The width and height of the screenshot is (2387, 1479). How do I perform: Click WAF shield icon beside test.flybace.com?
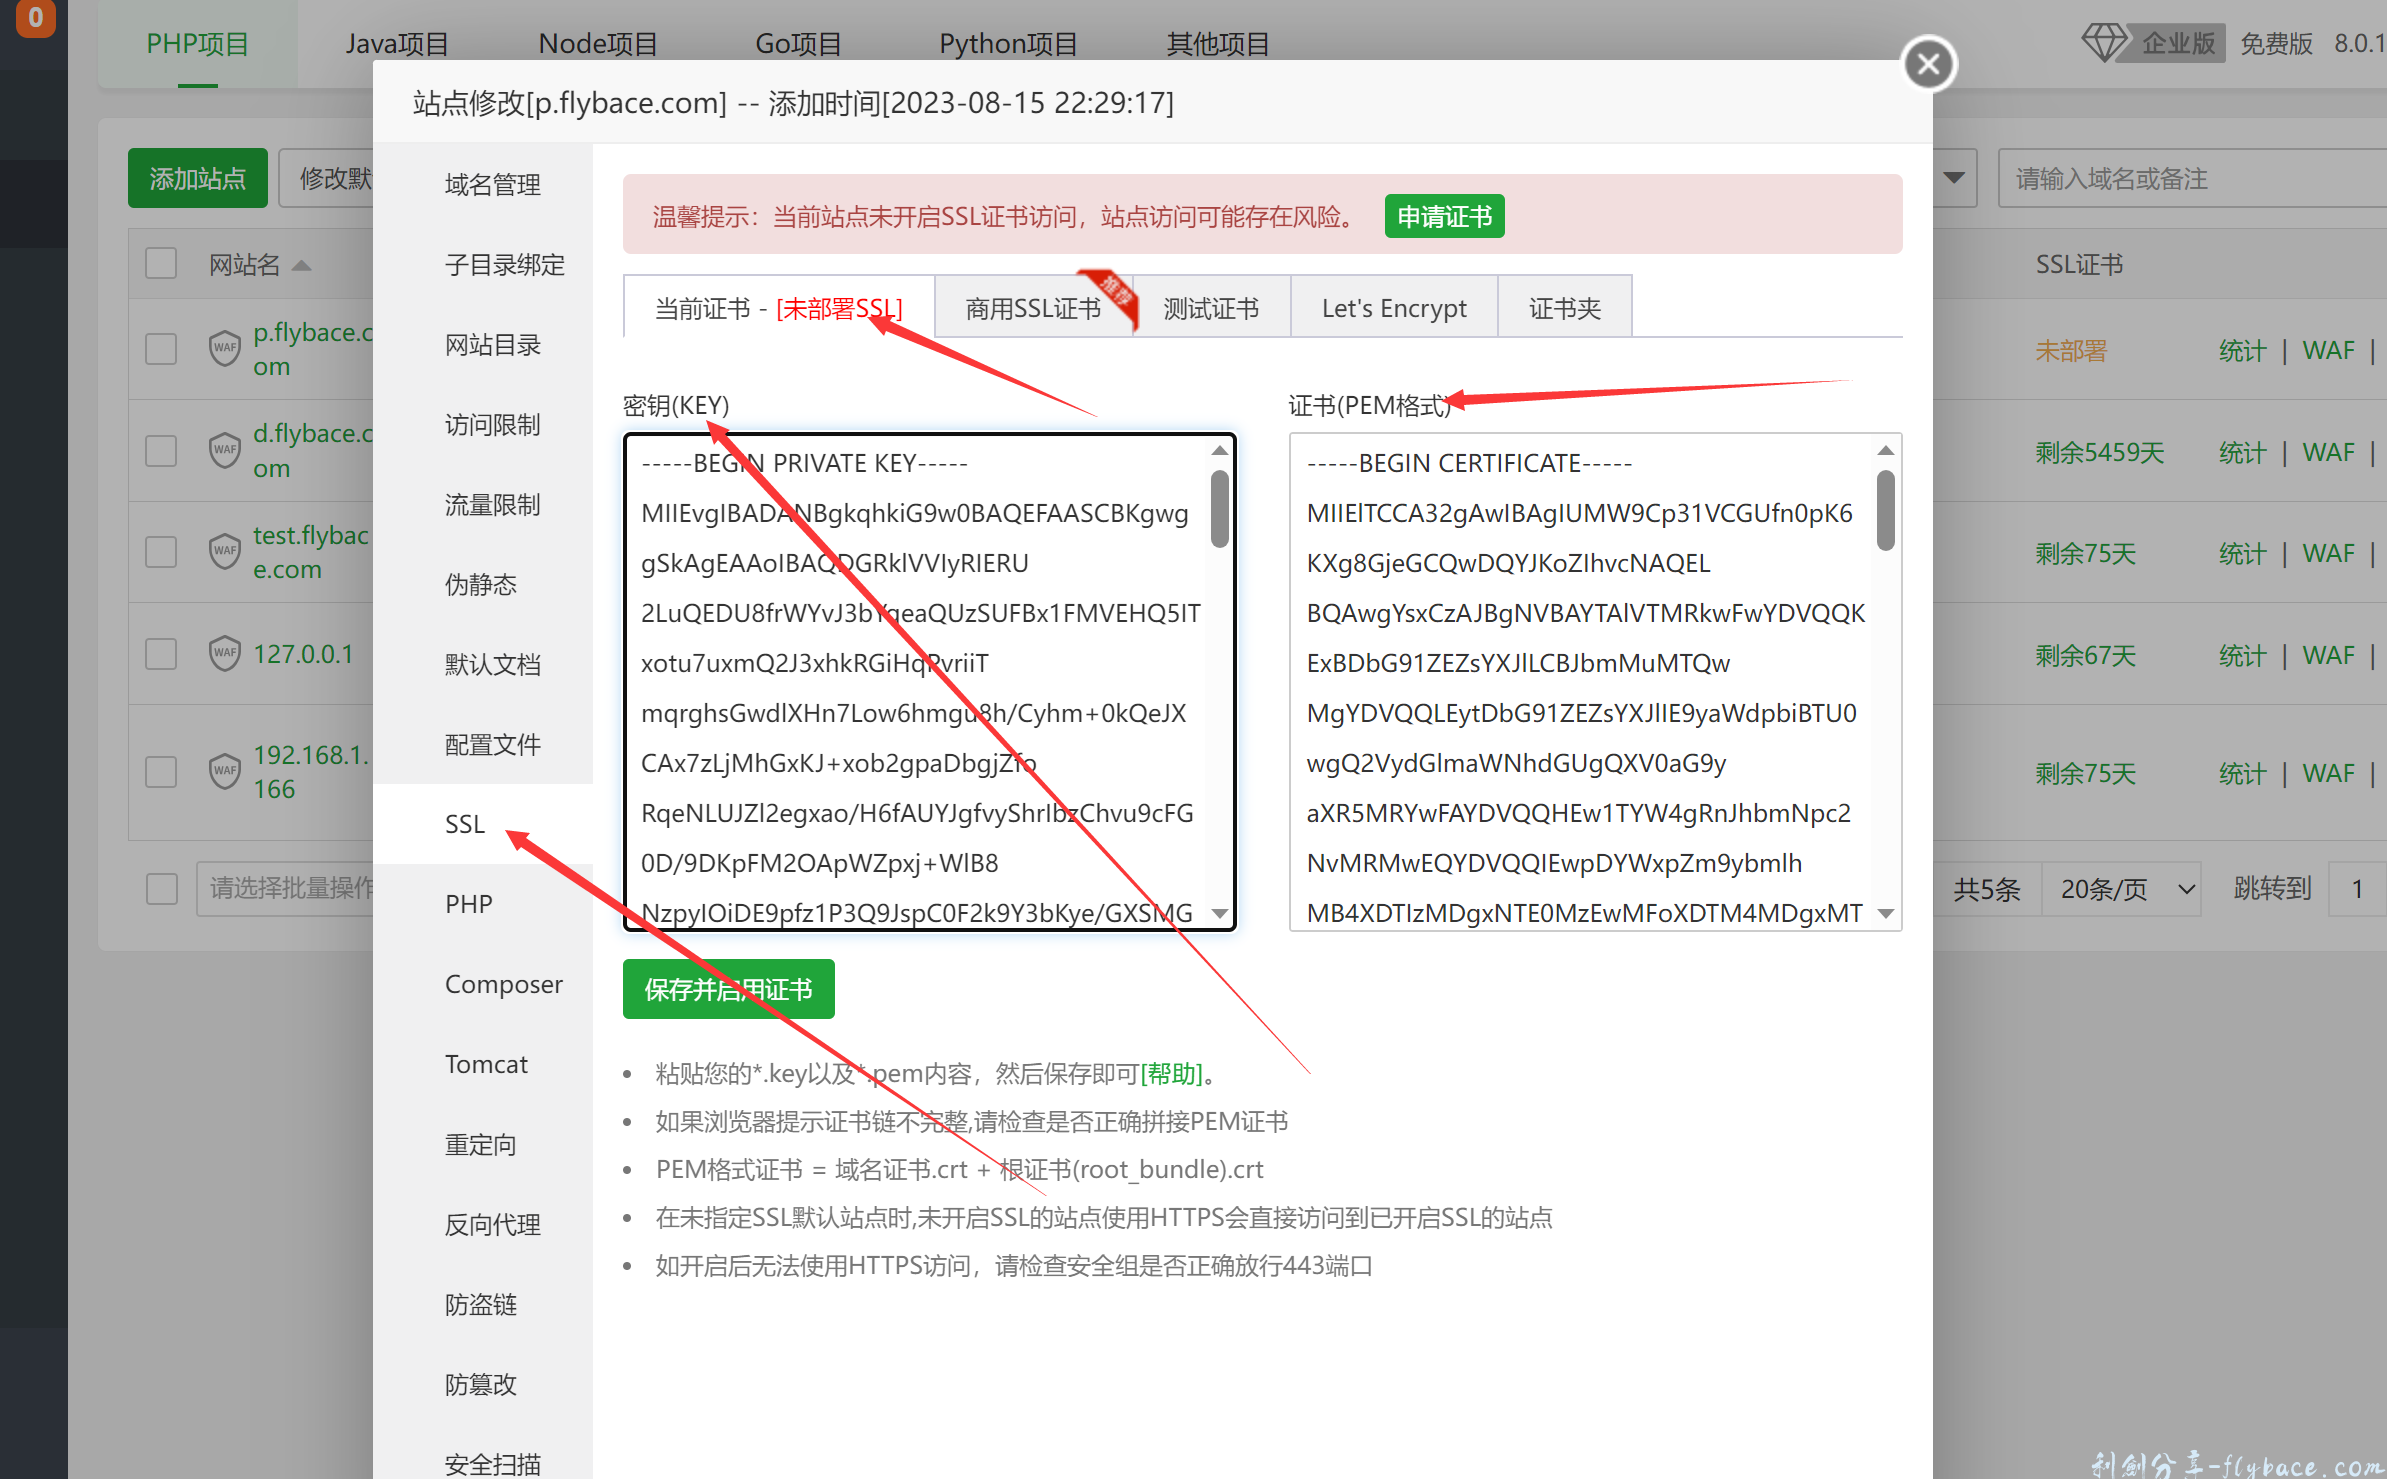click(x=225, y=552)
